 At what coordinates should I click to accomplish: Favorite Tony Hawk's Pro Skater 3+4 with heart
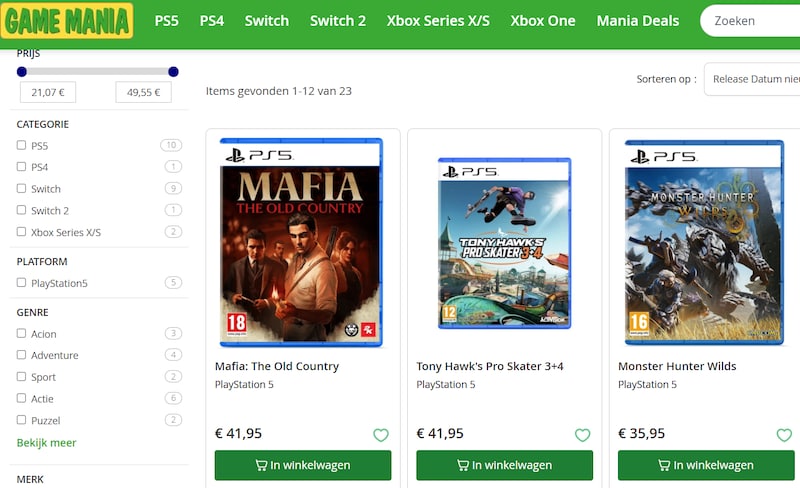583,435
